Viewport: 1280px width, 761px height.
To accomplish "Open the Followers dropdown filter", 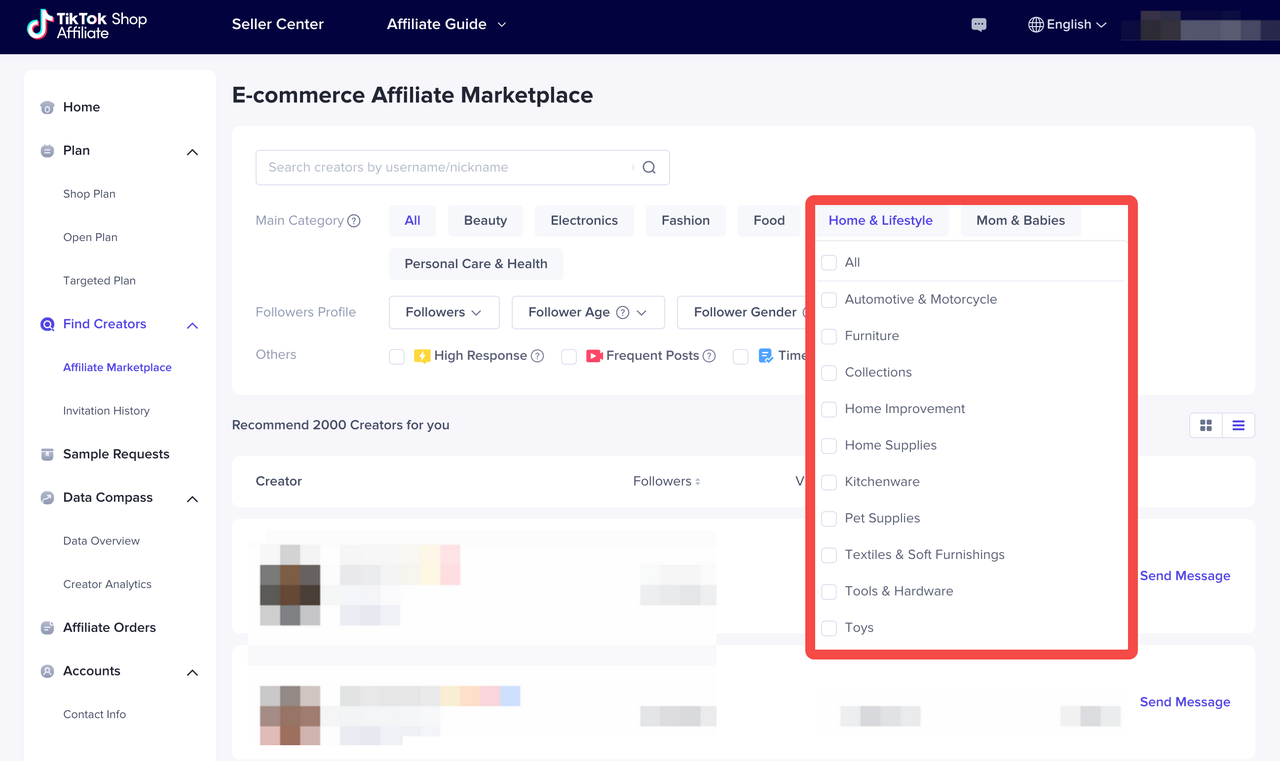I will click(x=443, y=312).
